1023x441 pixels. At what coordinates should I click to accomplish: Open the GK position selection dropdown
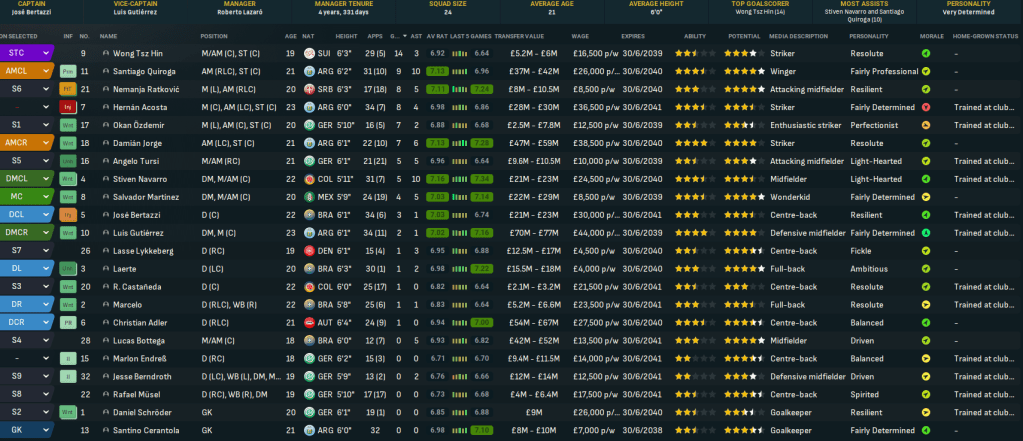(x=46, y=431)
